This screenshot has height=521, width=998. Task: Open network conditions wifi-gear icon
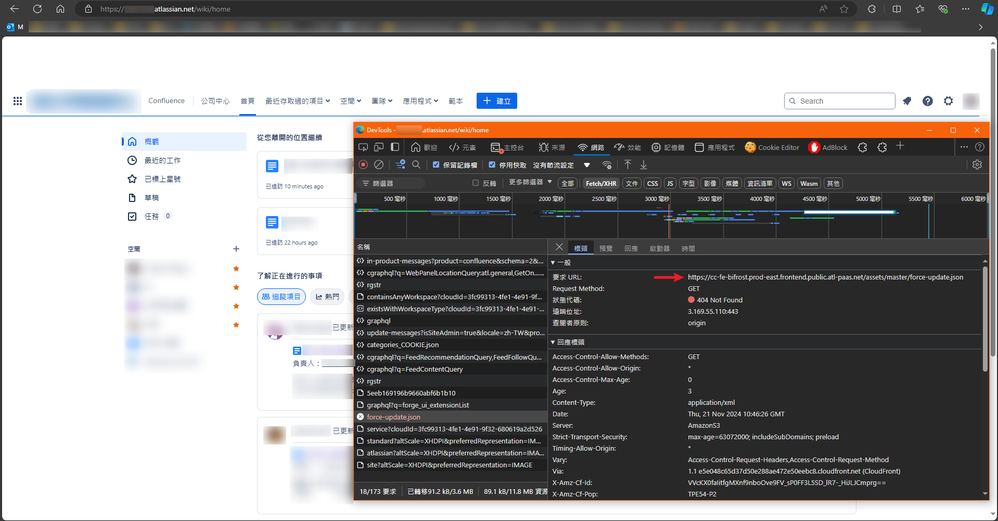point(607,165)
